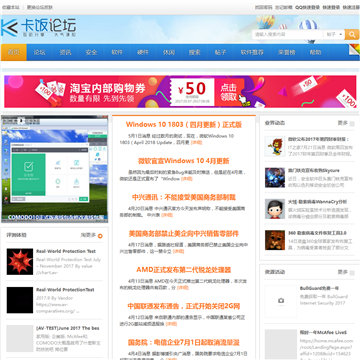Go to the 安全 navigation menu item

[91, 52]
